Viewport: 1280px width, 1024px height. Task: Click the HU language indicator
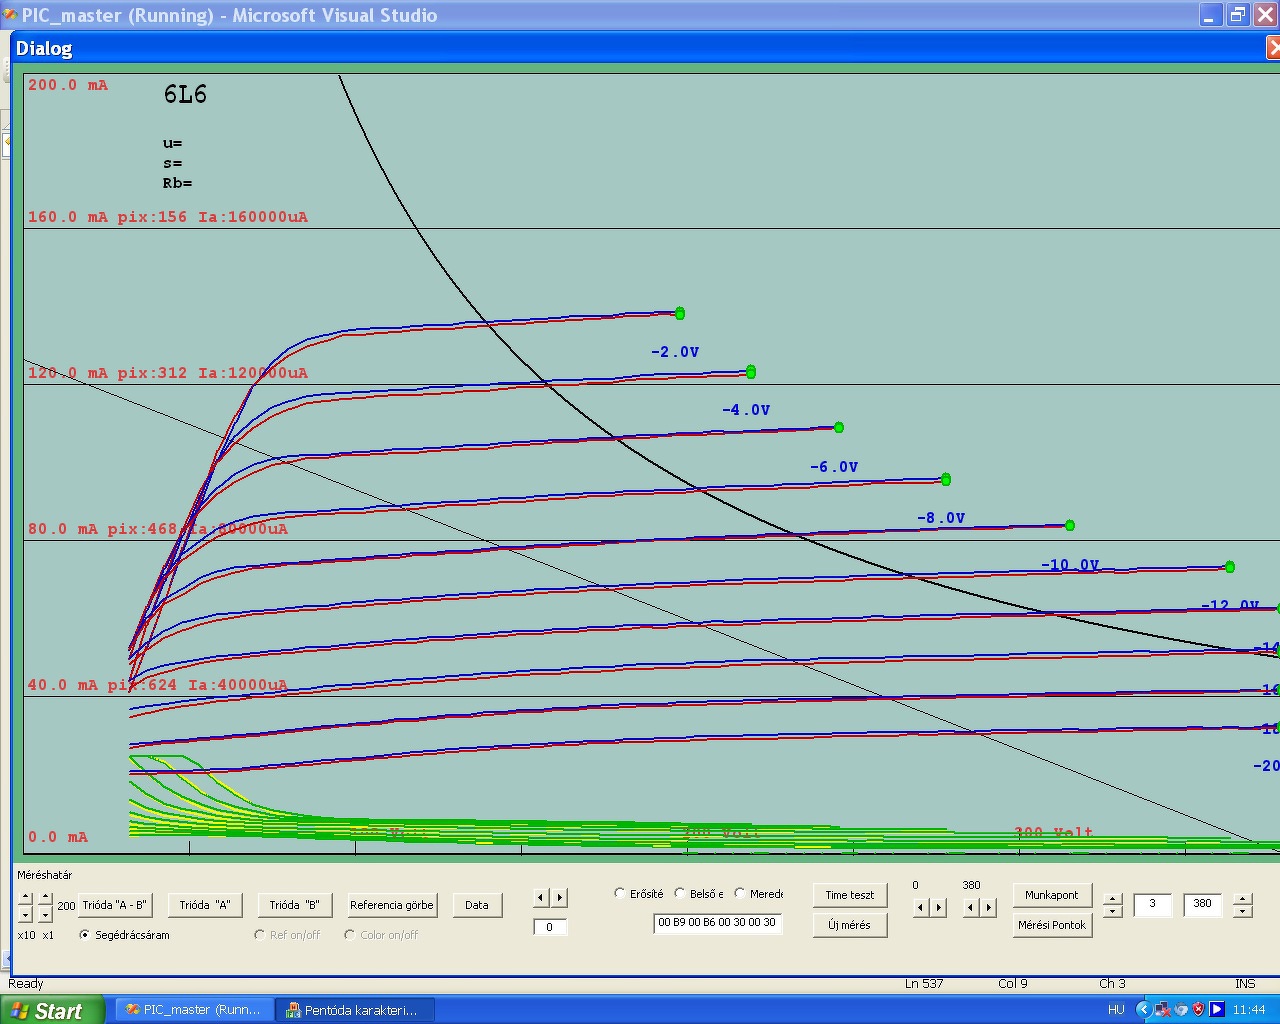pos(1116,1010)
